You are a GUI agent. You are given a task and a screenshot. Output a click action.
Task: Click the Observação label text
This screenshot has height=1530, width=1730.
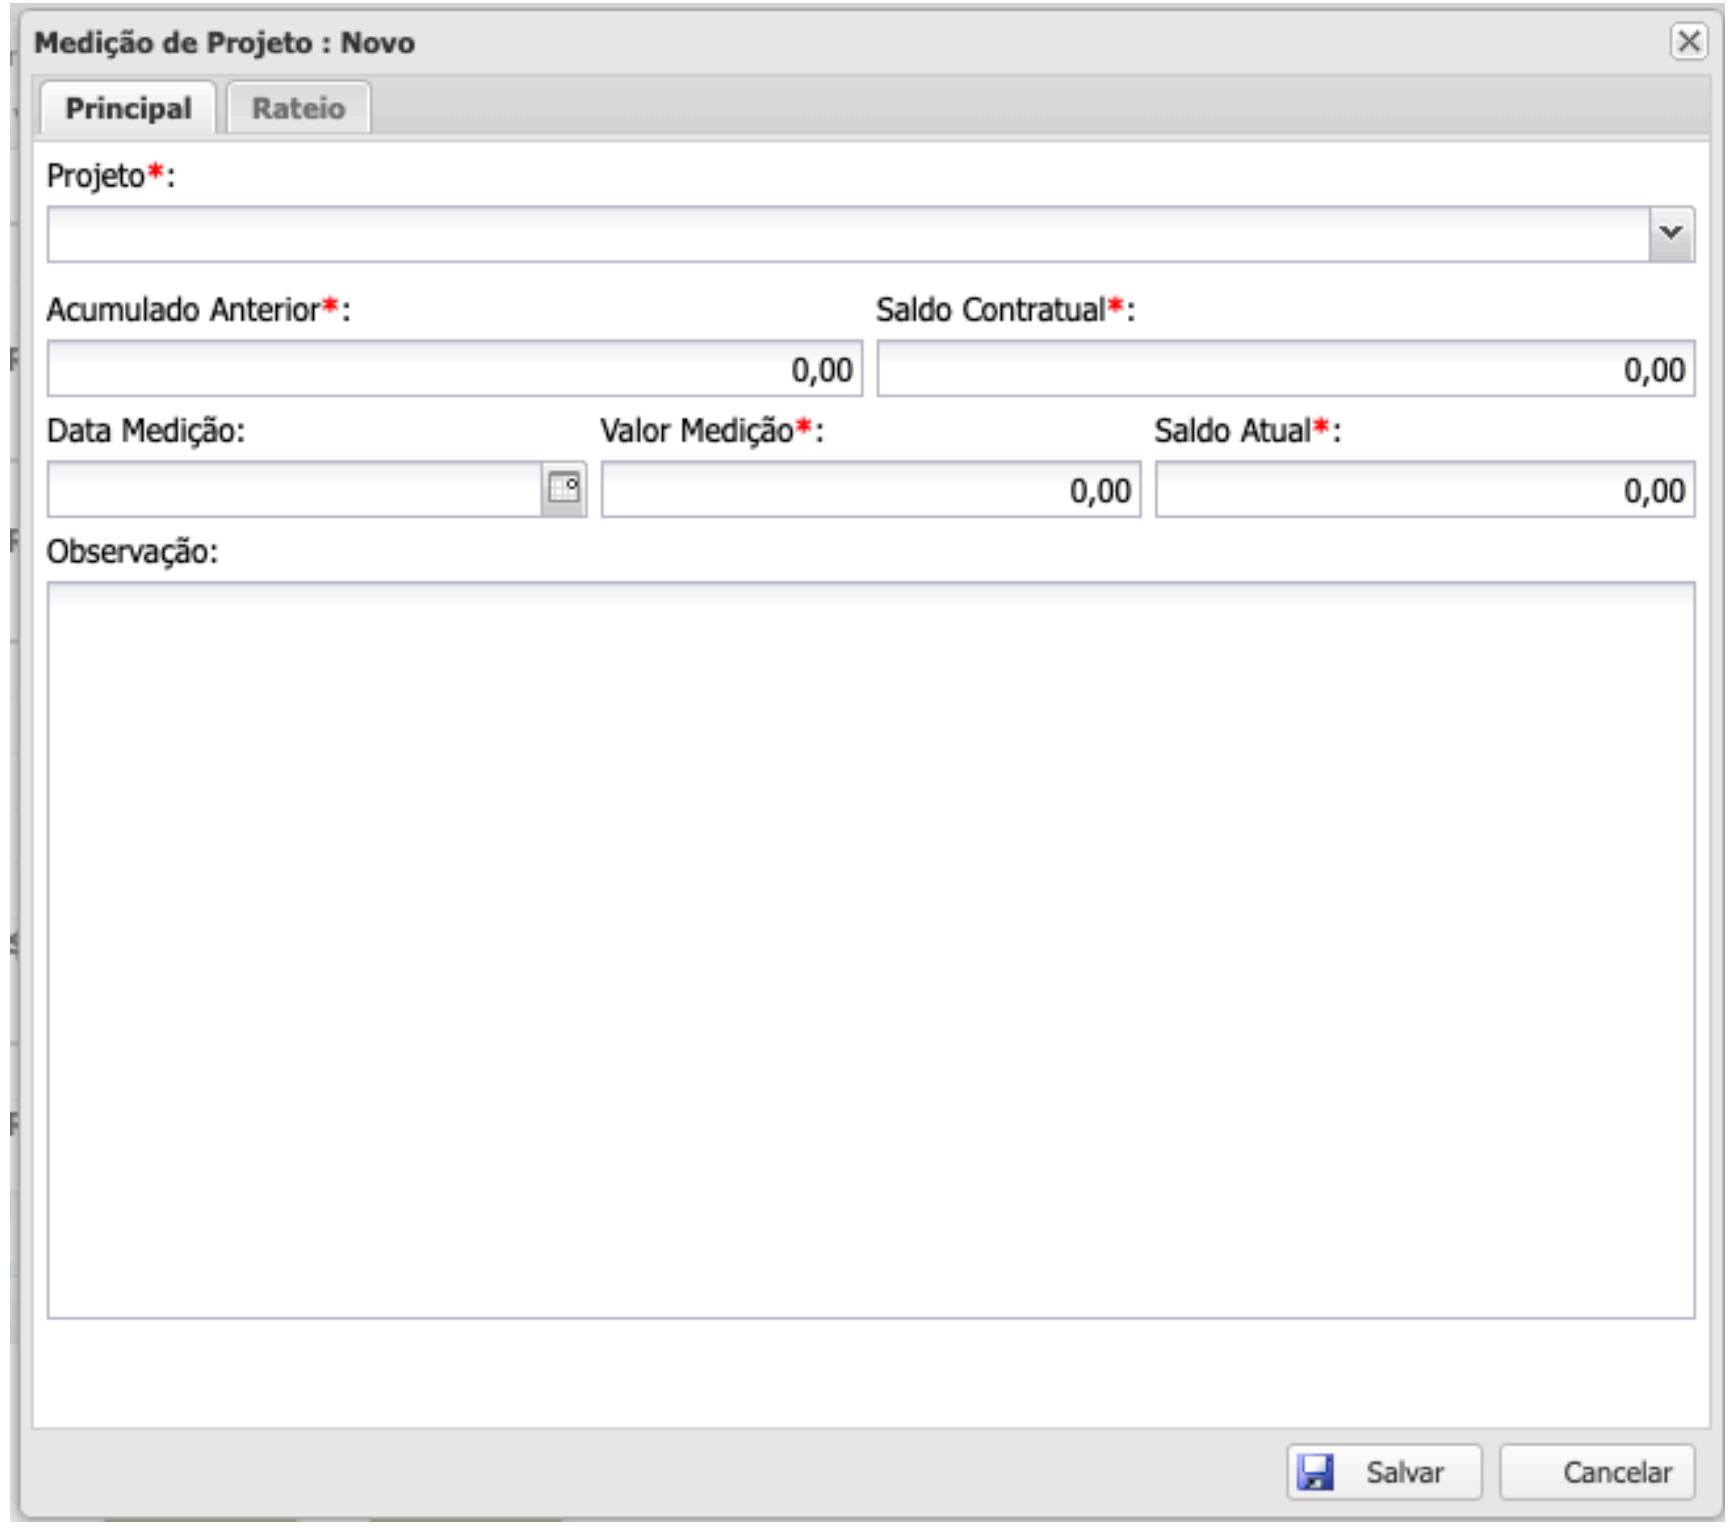click(131, 551)
